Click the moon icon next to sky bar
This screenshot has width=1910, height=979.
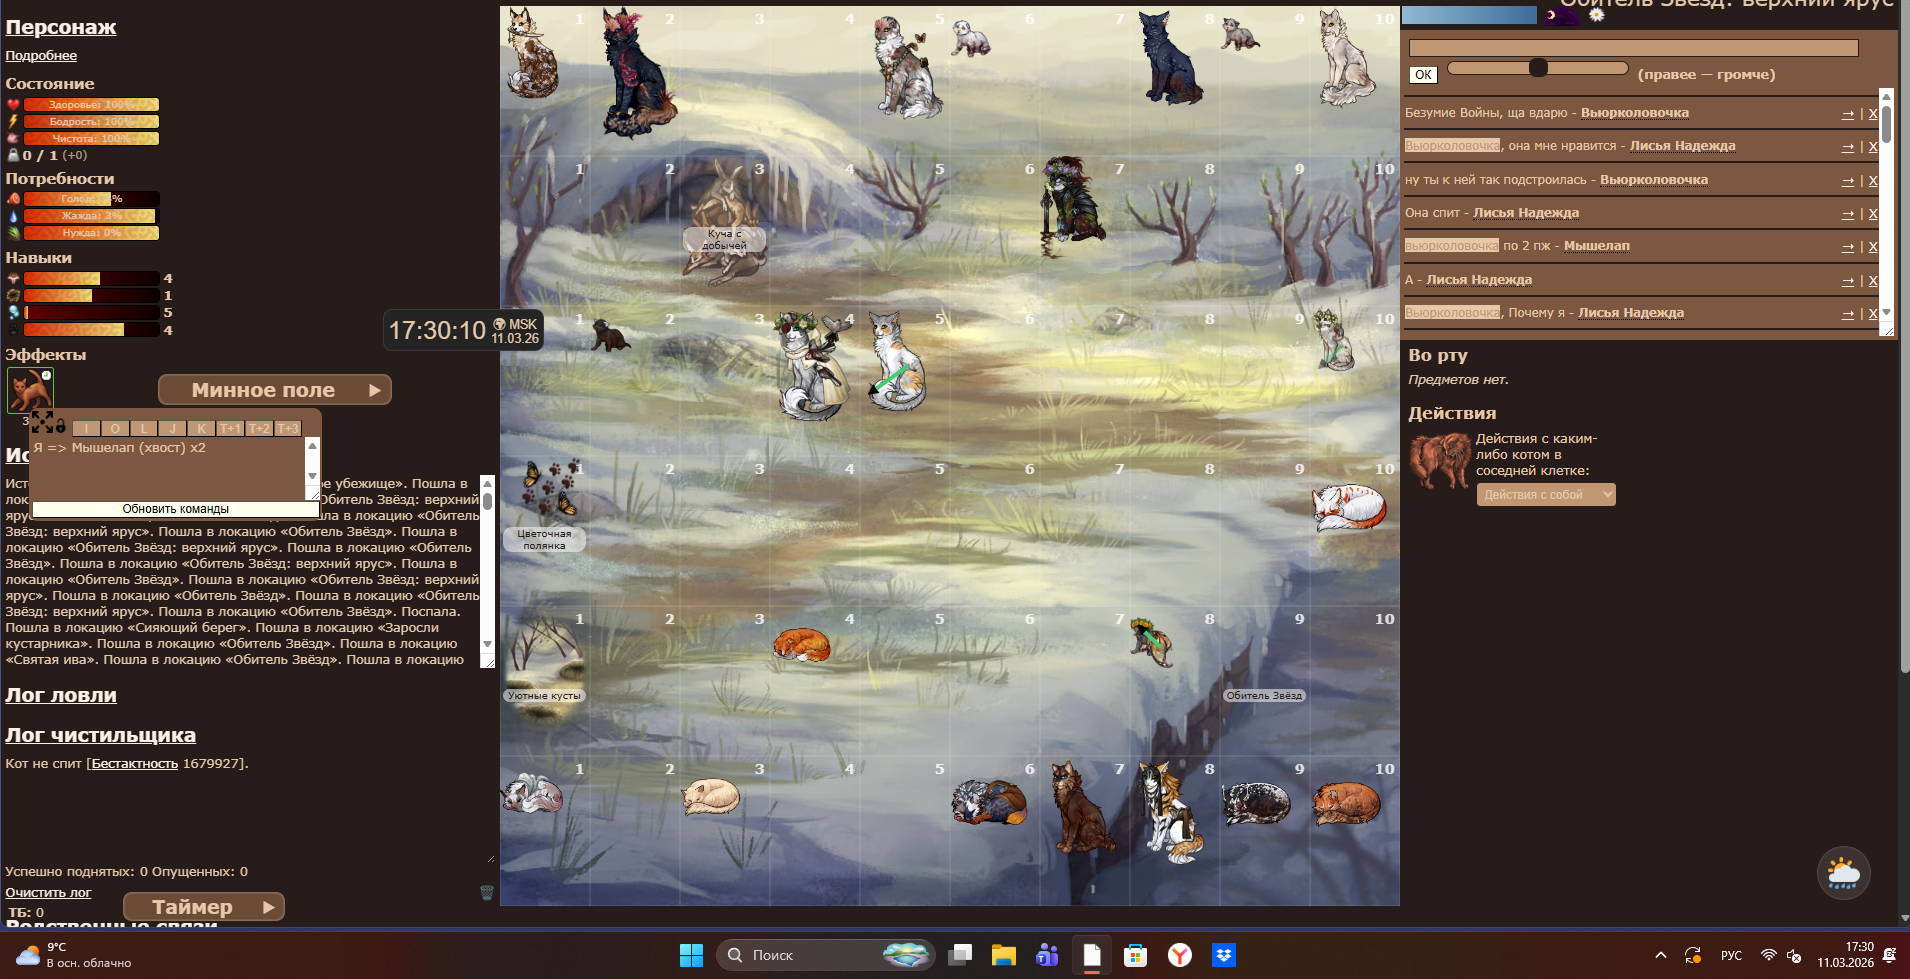1558,16
